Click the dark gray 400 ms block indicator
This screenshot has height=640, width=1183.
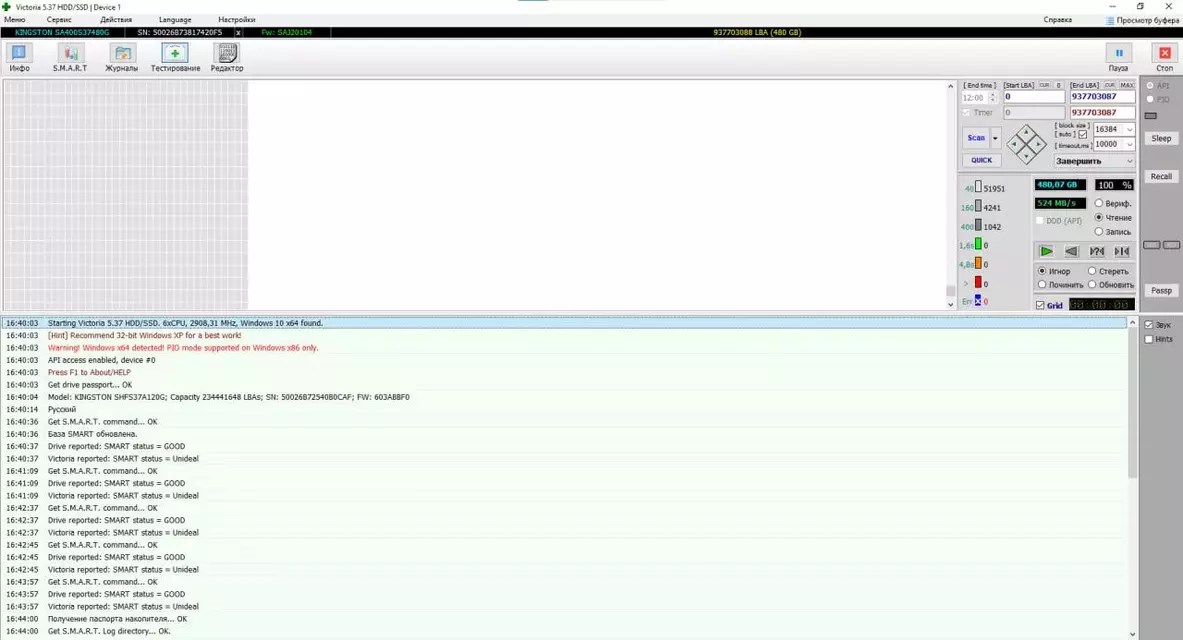coord(979,225)
